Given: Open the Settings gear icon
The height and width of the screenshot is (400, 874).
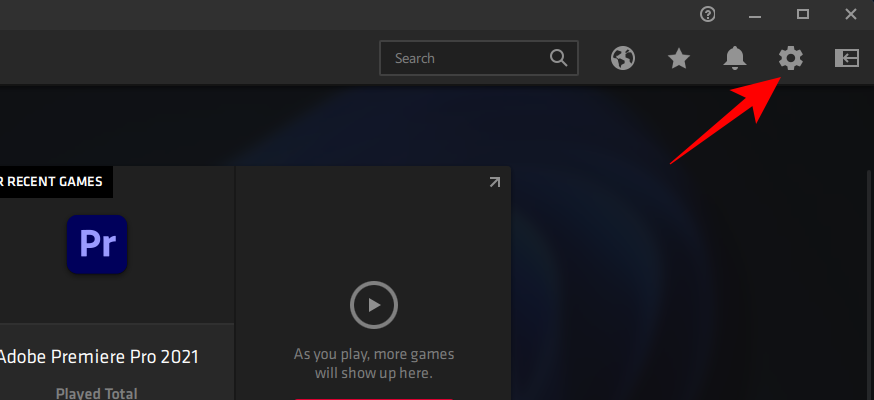Looking at the screenshot, I should pyautogui.click(x=791, y=58).
